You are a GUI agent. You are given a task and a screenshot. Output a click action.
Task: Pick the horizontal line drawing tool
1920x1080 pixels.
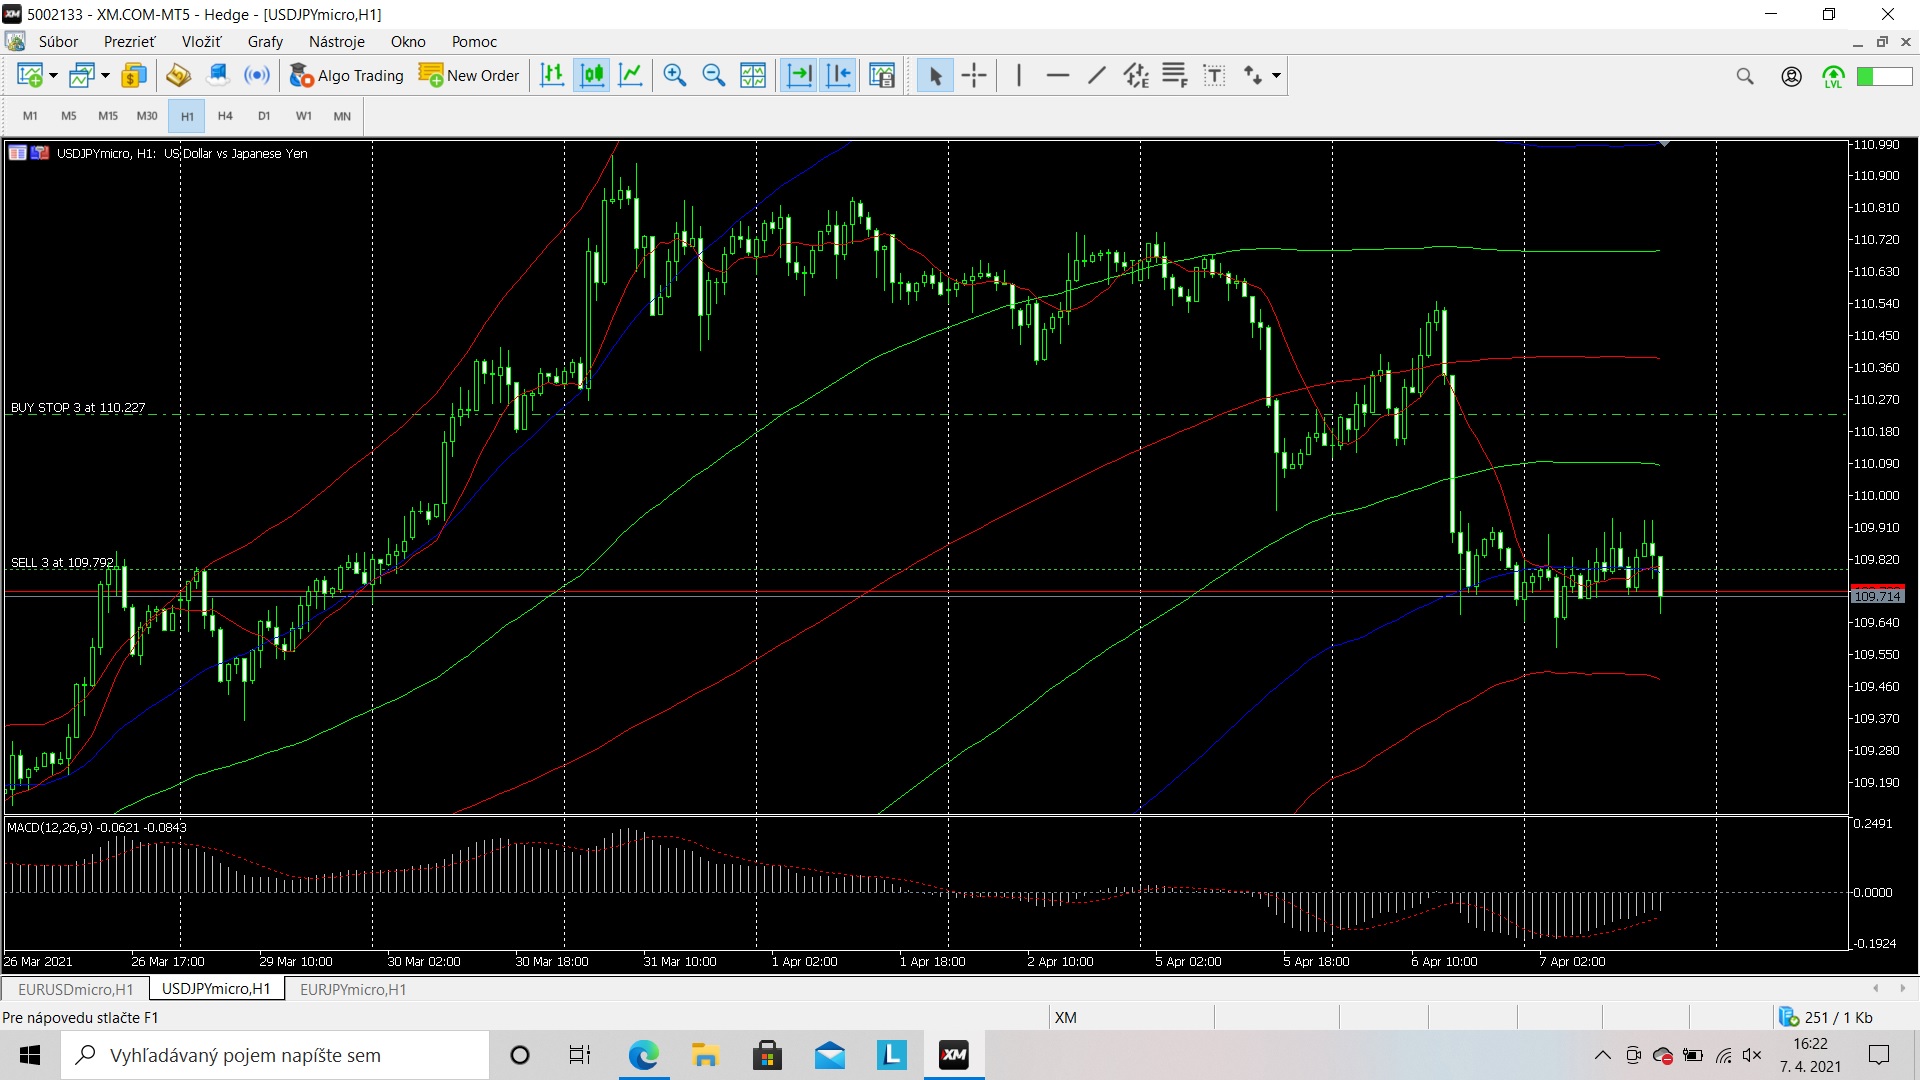pyautogui.click(x=1057, y=75)
